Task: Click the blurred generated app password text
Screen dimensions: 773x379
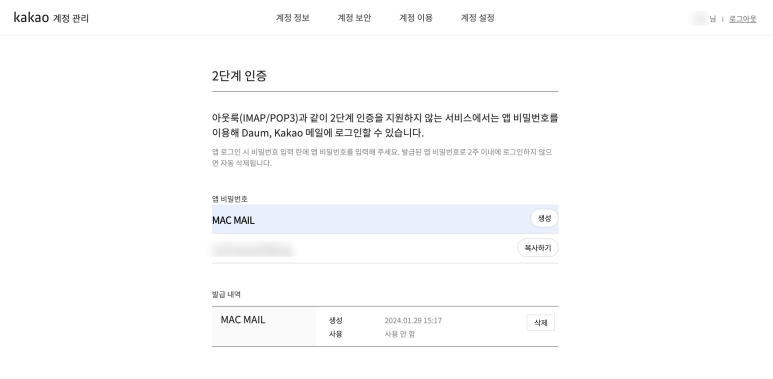Action: pos(252,249)
